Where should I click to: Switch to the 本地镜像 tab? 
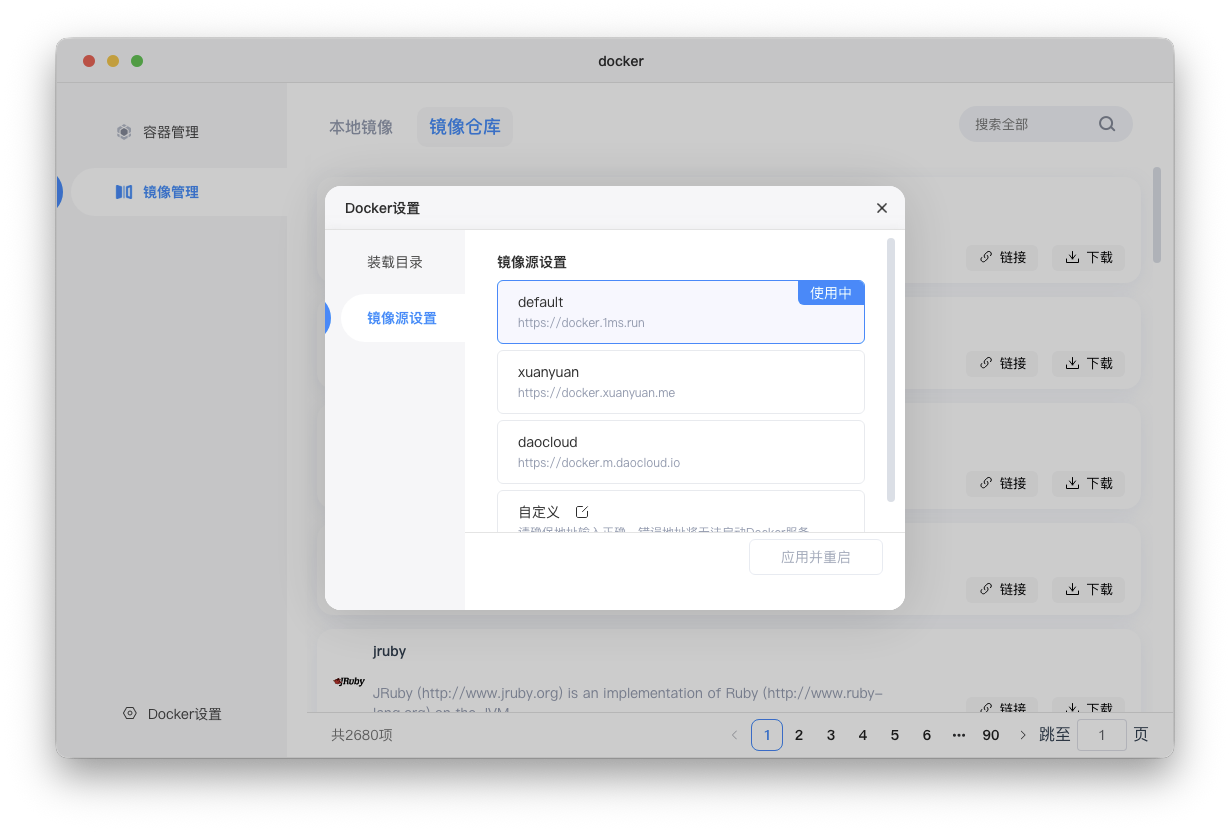pos(361,127)
